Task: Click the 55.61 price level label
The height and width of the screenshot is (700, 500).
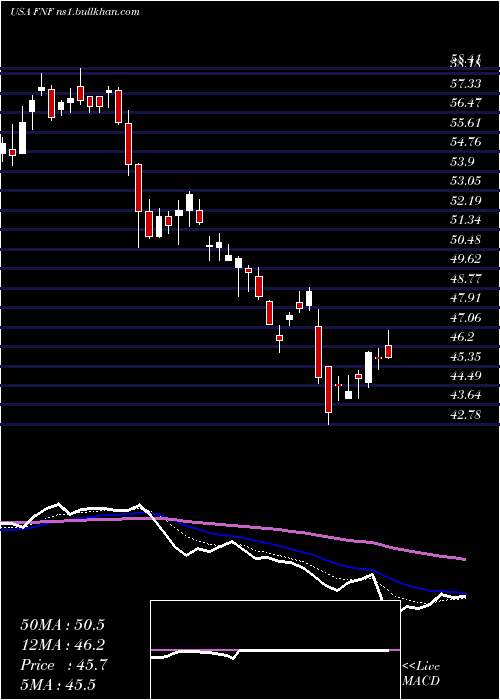Action: point(466,122)
